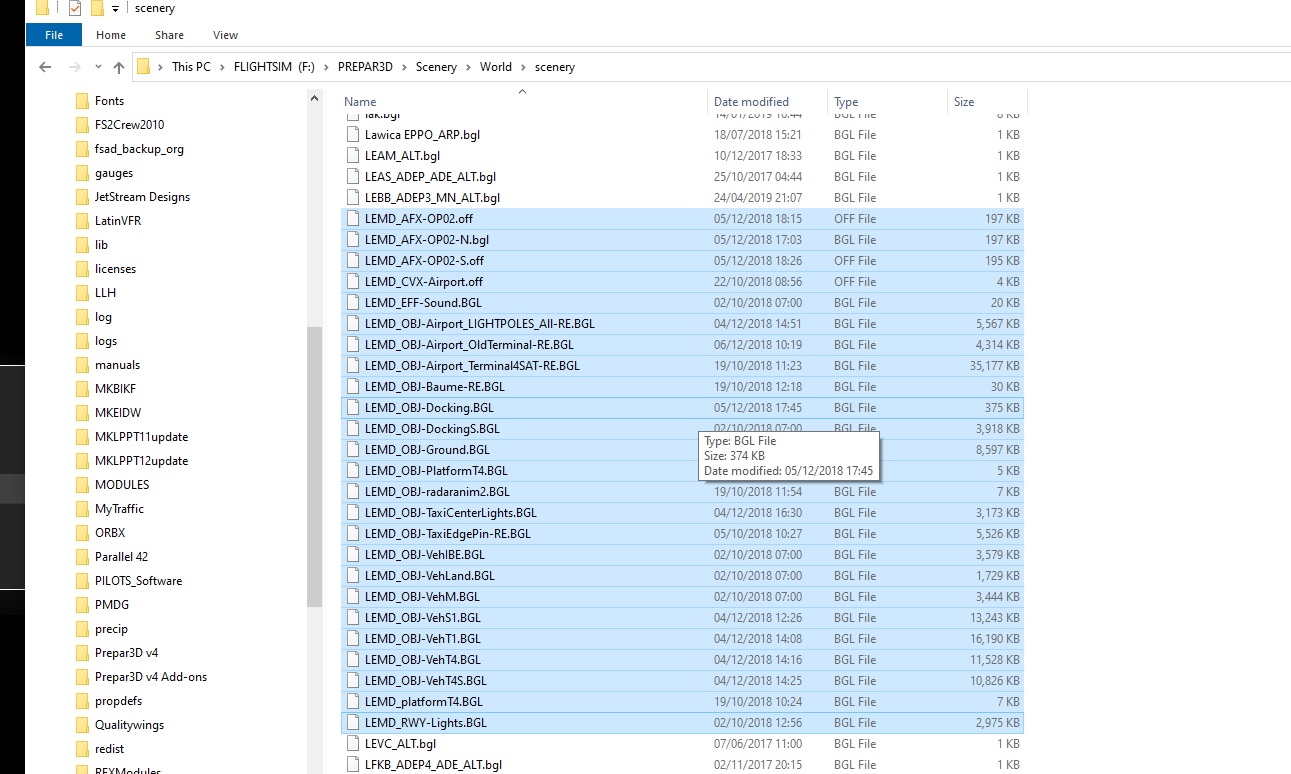This screenshot has height=774, width=1291.
Task: Select LEMD_OBJ-VehT1.BGL file name
Action: pyautogui.click(x=422, y=639)
